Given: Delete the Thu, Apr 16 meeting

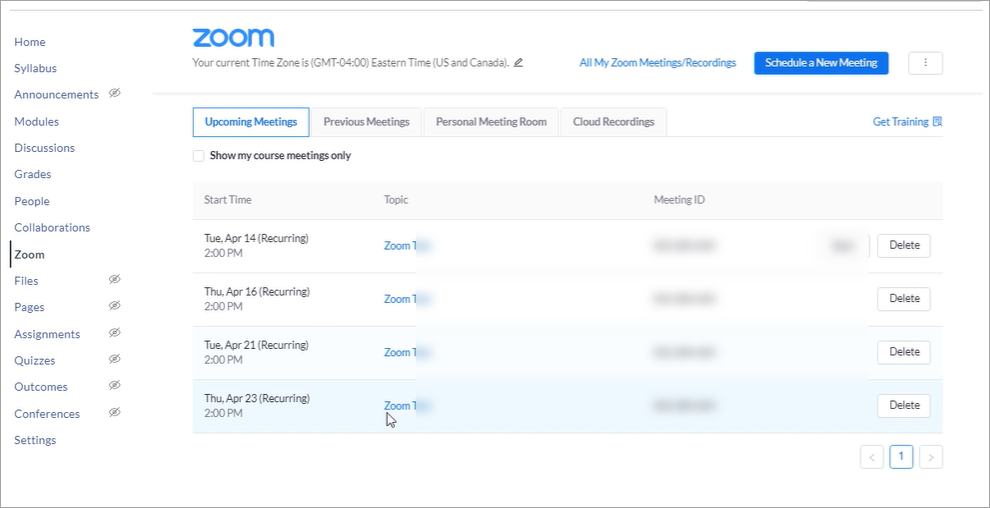Looking at the screenshot, I should click(x=904, y=298).
